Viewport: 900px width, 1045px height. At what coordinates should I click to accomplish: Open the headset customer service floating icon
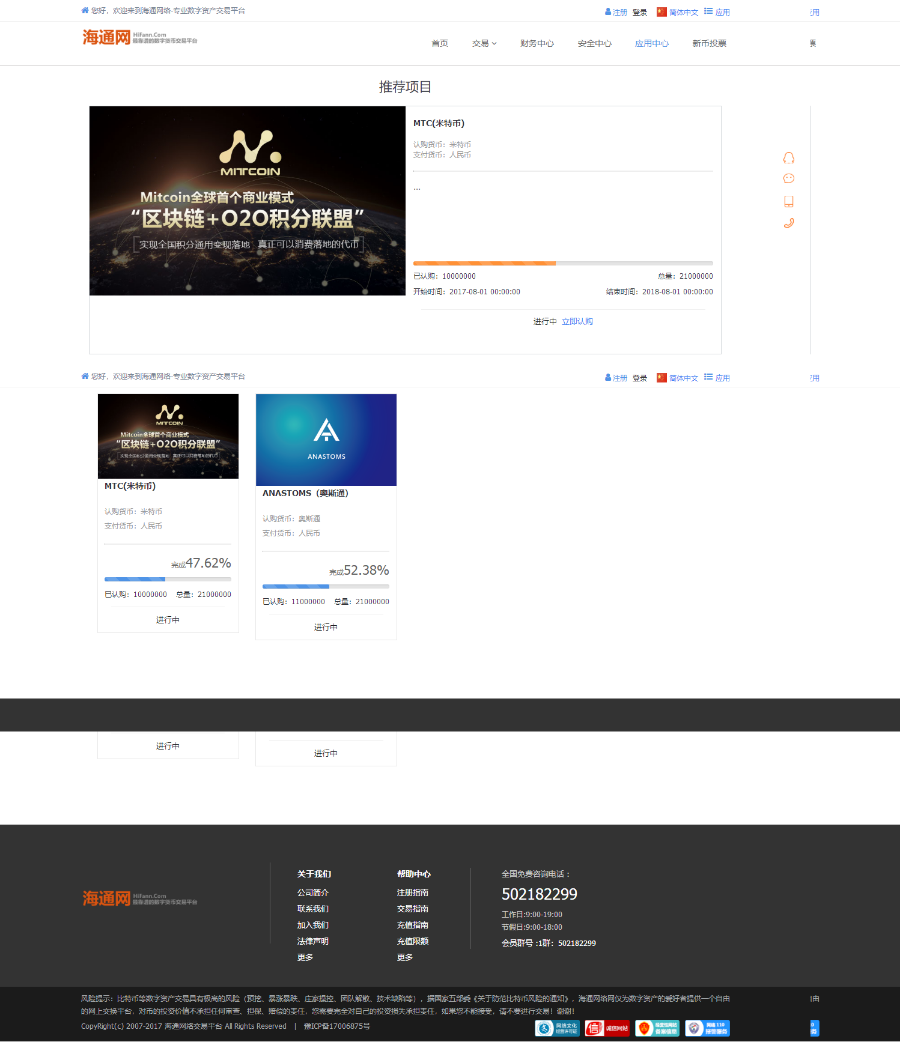pos(789,158)
